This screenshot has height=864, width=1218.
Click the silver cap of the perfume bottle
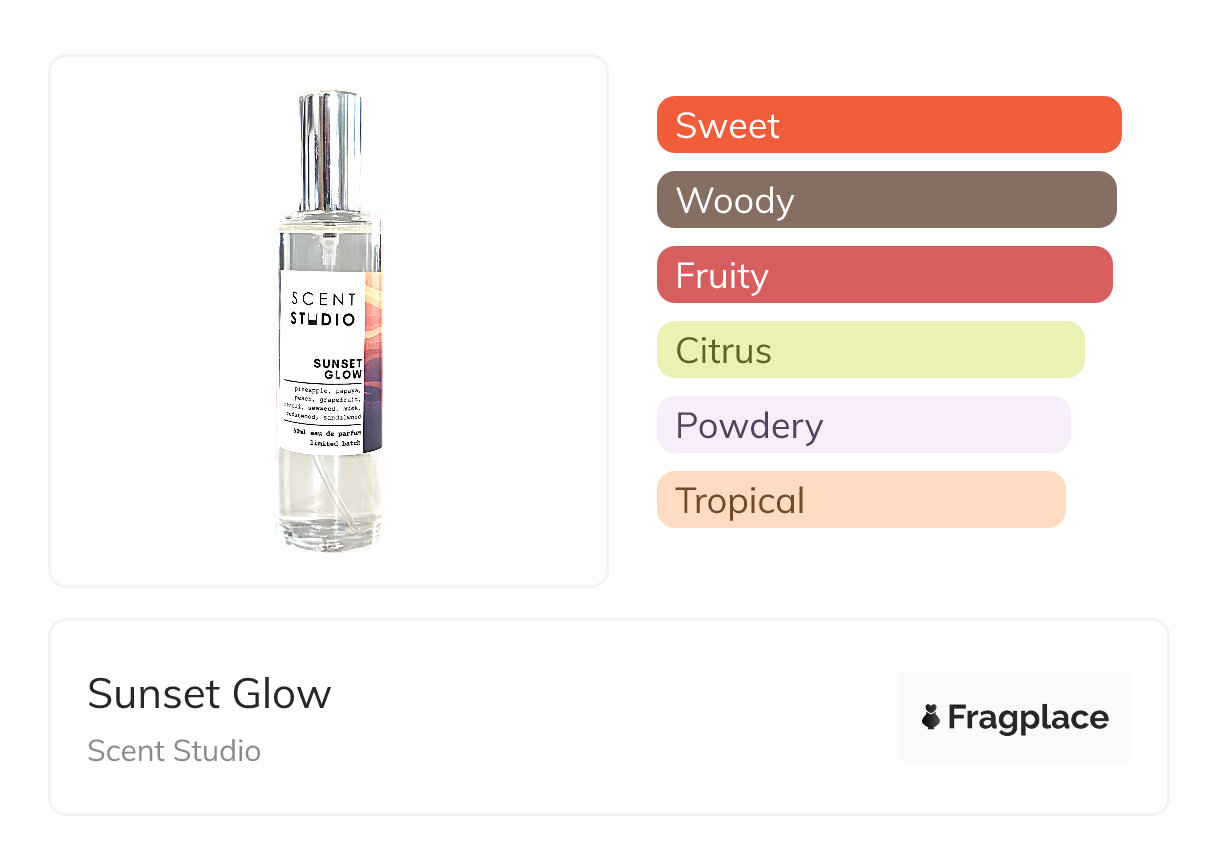coord(330,150)
